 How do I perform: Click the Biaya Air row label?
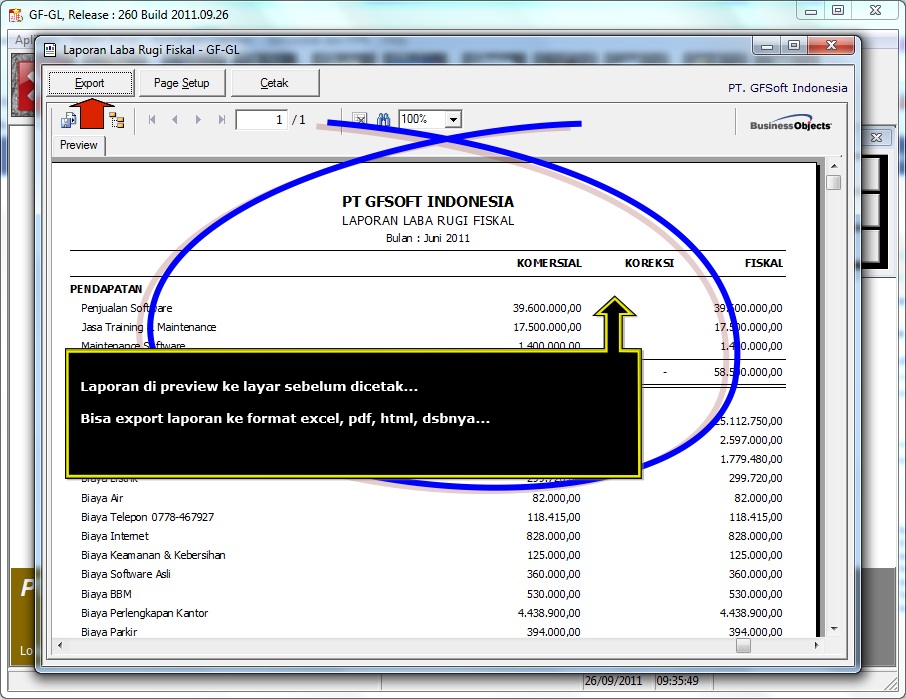tap(102, 498)
